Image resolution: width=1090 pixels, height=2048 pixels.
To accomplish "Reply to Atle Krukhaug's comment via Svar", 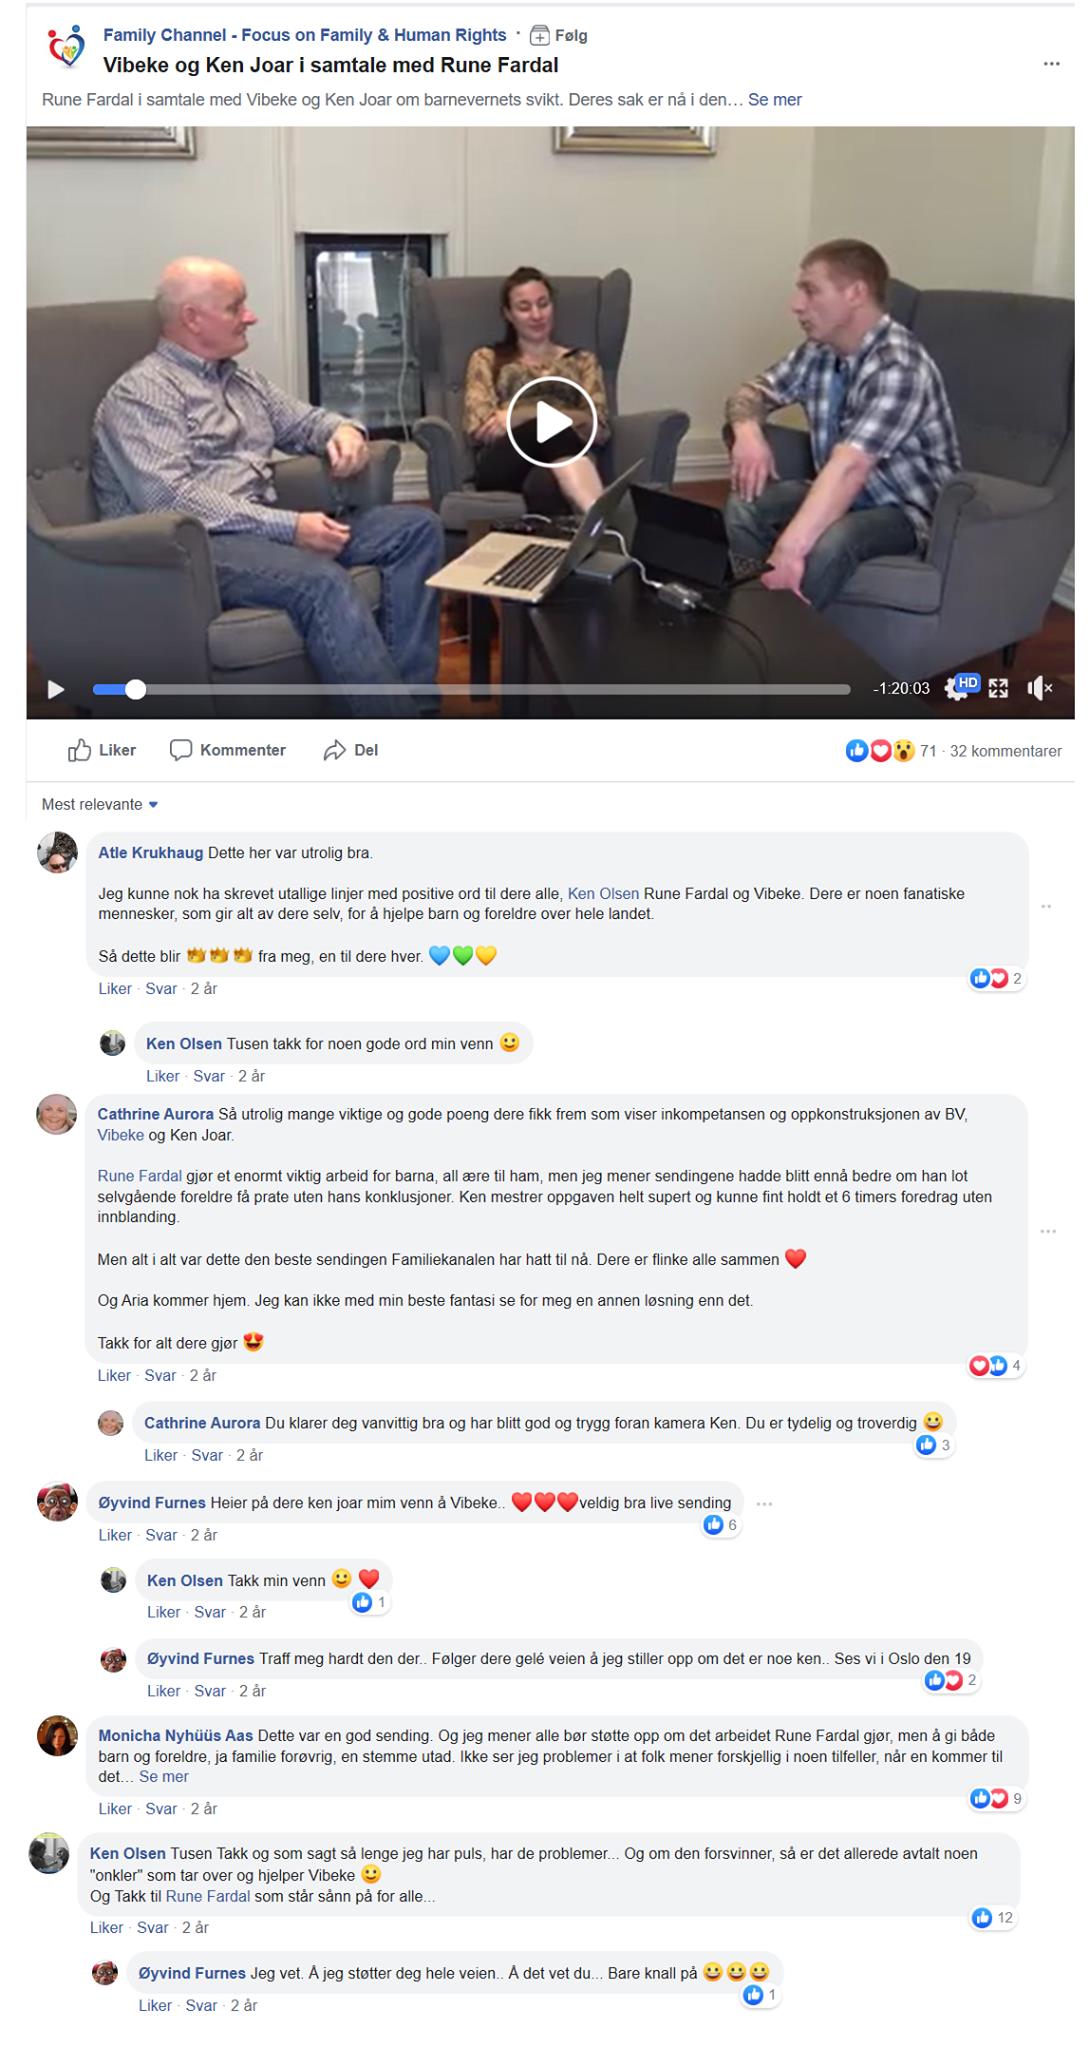I will [x=161, y=988].
